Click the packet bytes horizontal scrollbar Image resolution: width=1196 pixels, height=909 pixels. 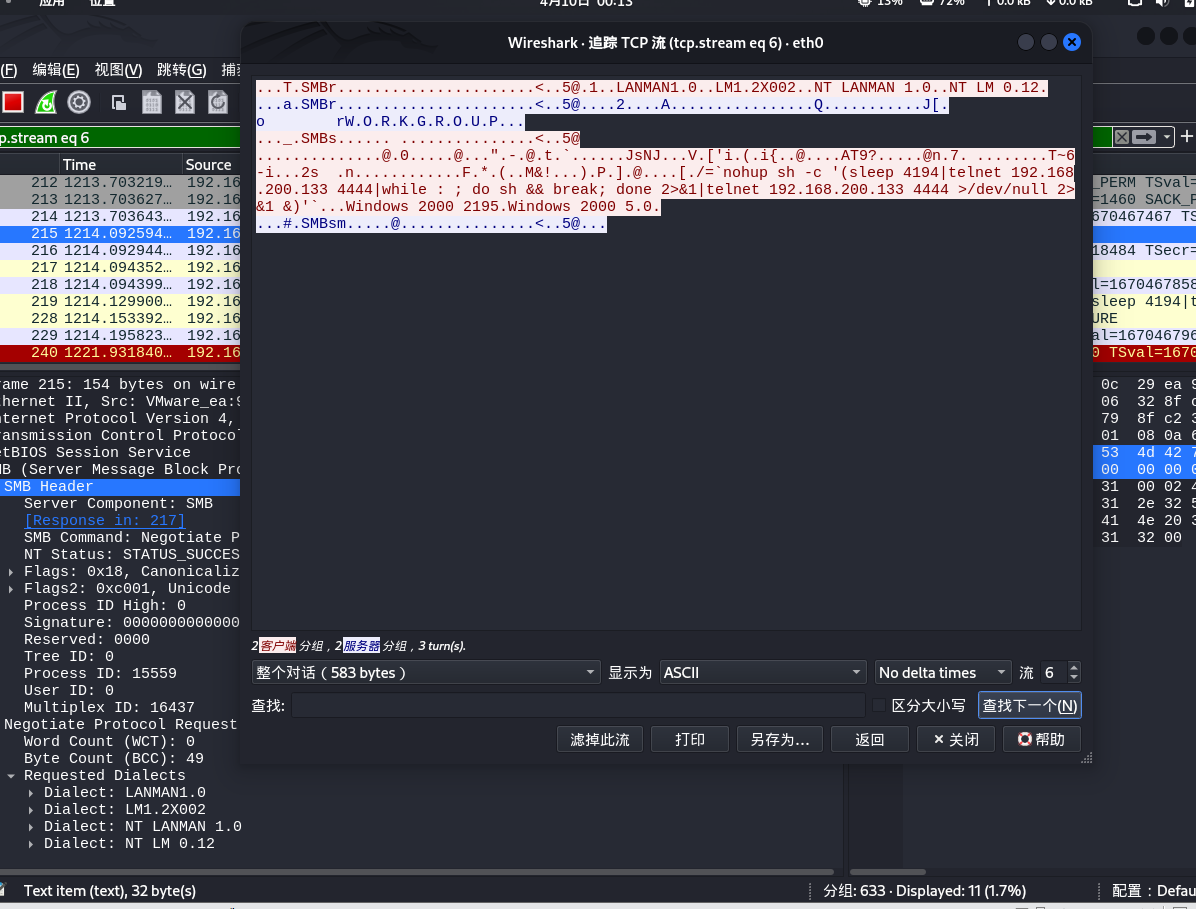pyautogui.click(x=888, y=872)
